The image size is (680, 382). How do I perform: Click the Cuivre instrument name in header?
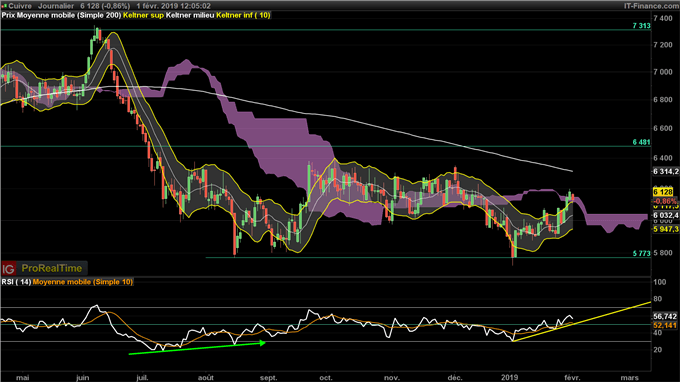click(20, 6)
